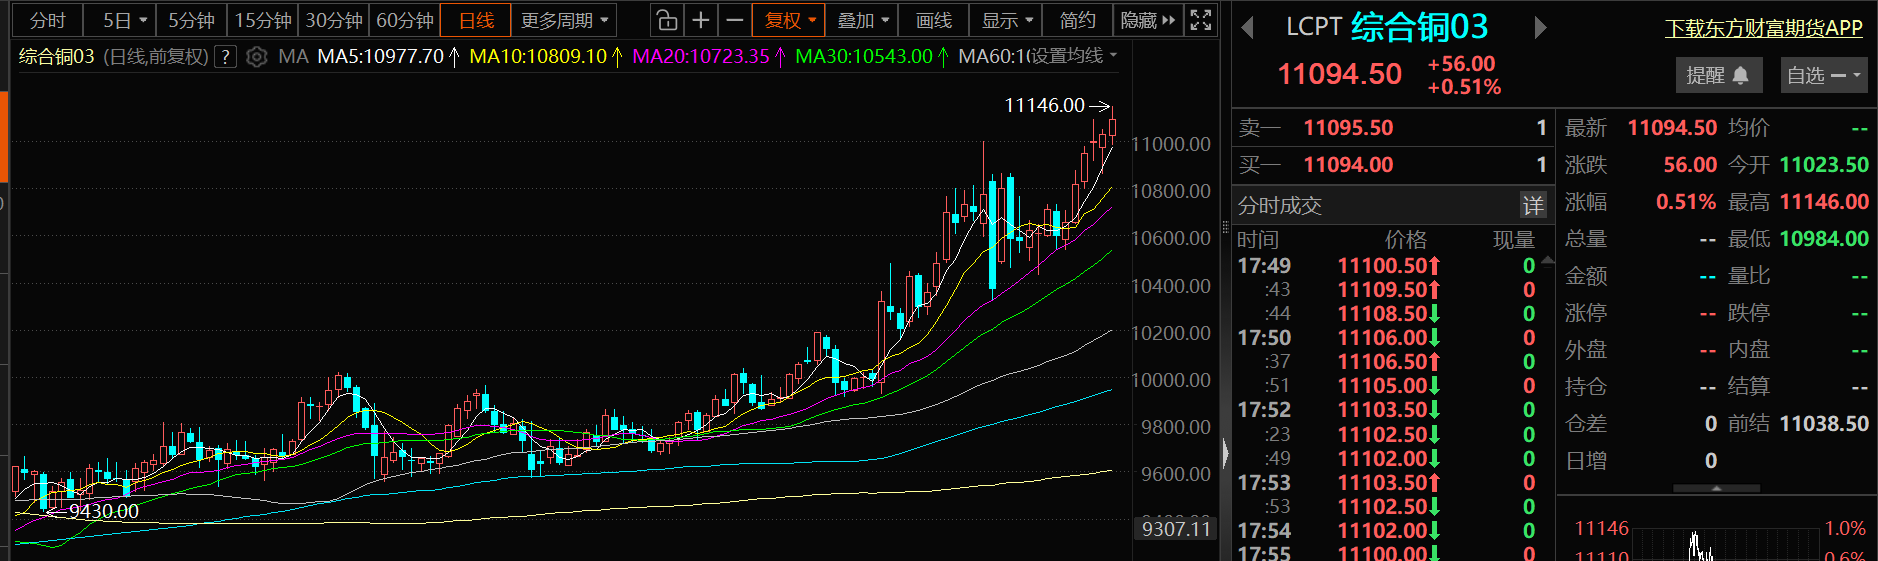Toggle 画线 drawing mode
Image resolution: width=1878 pixels, height=561 pixels.
pos(933,20)
